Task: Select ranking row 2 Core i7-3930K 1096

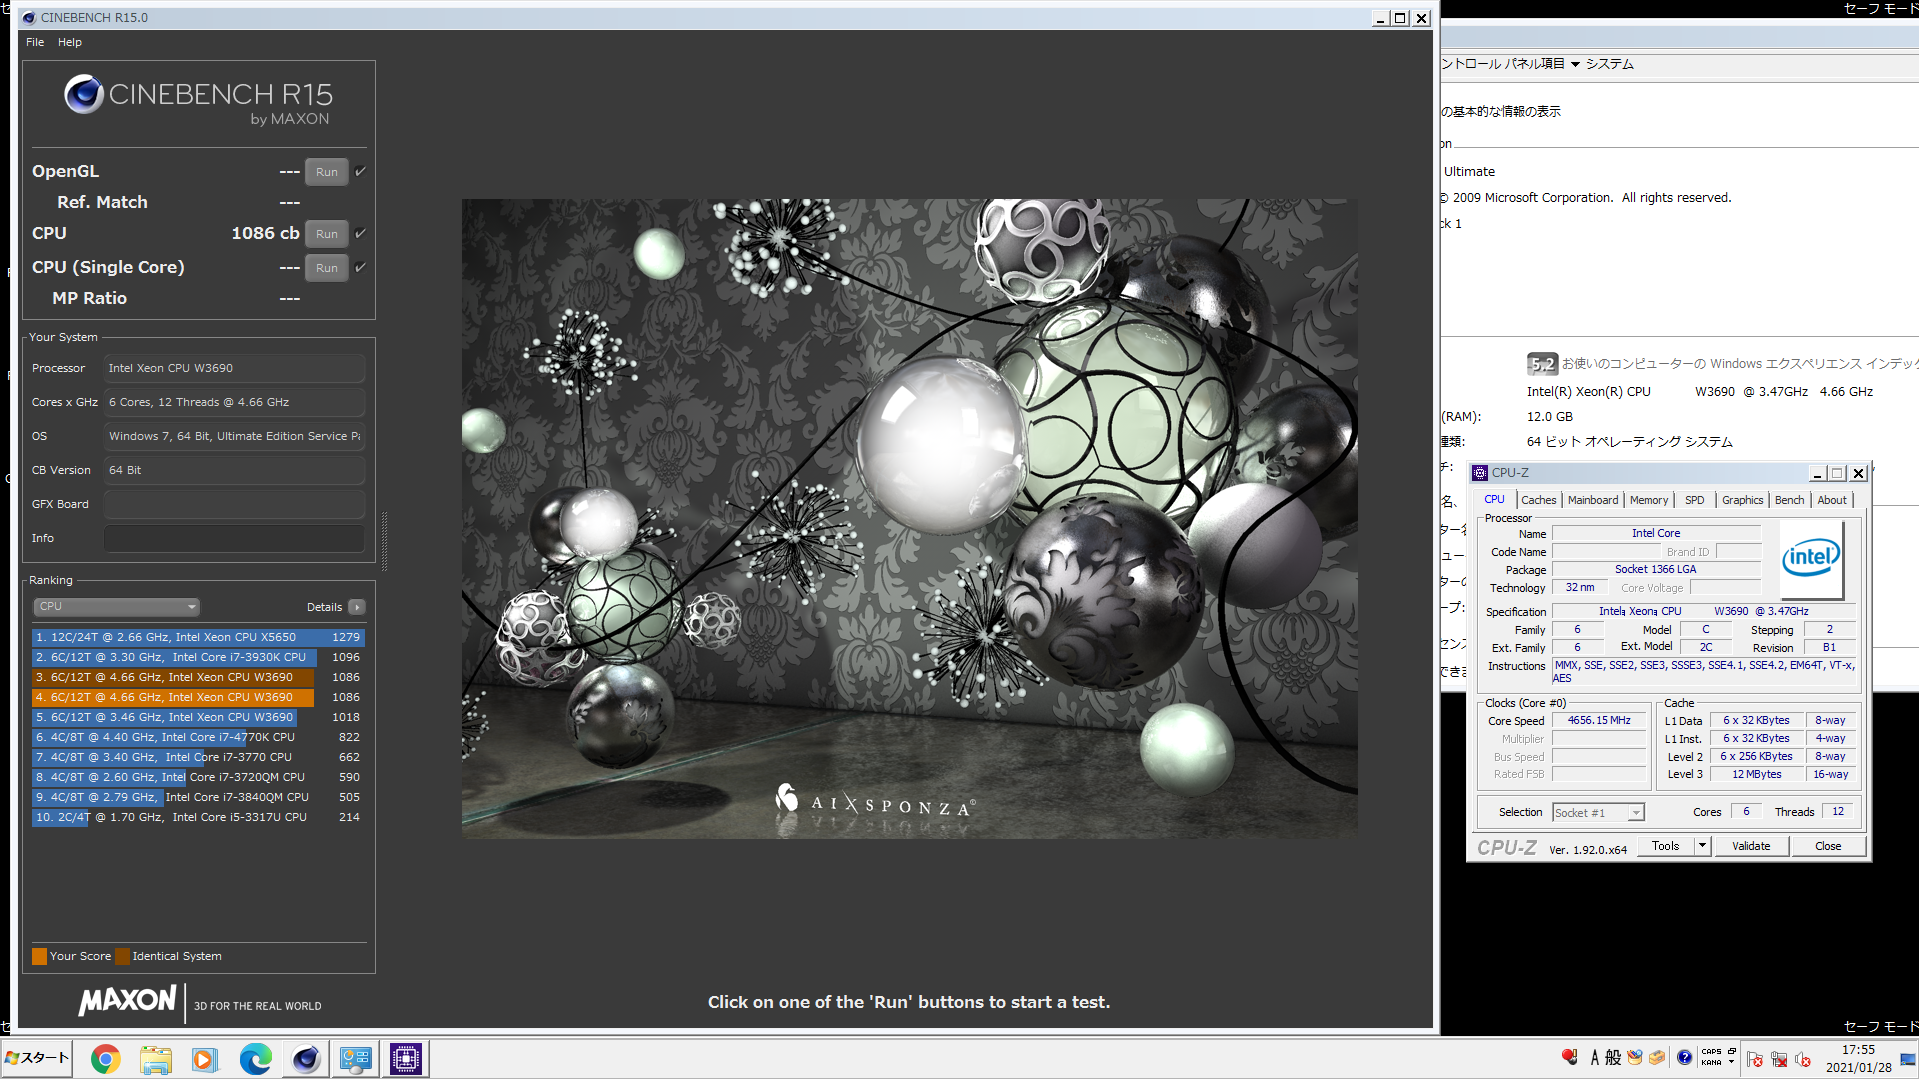Action: [198, 657]
